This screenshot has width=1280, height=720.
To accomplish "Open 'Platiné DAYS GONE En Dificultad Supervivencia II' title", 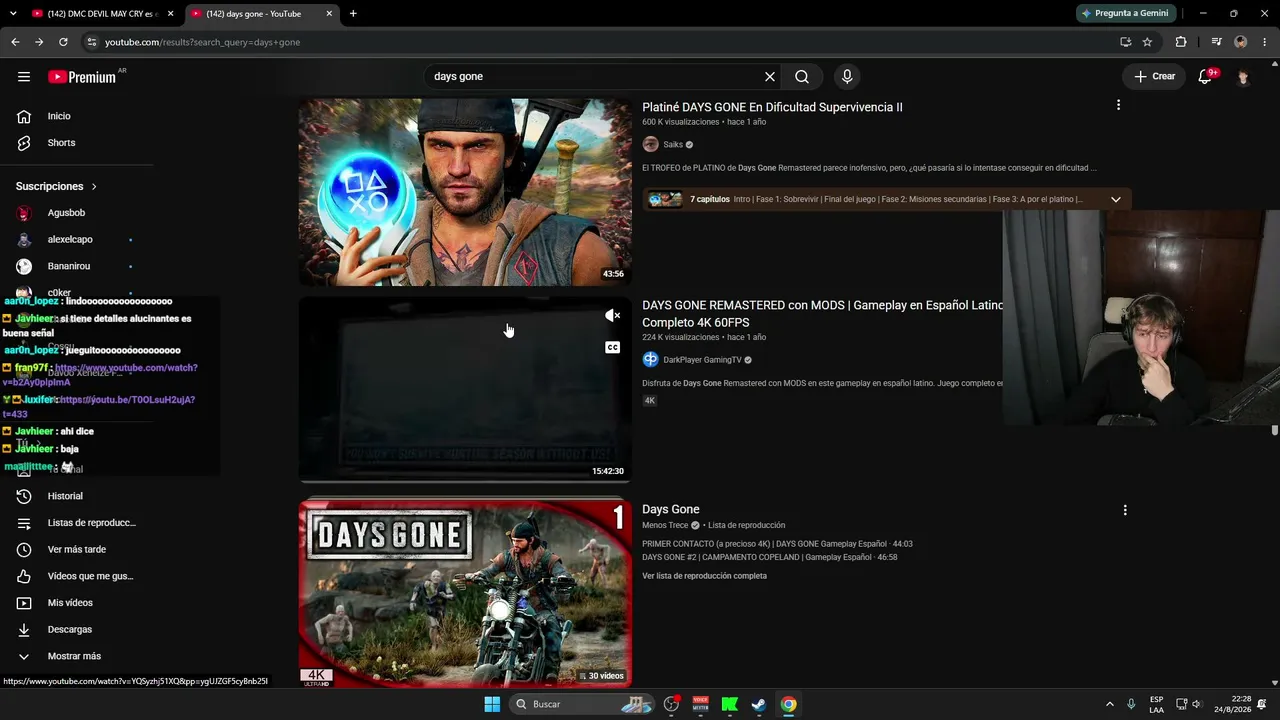I will [772, 107].
